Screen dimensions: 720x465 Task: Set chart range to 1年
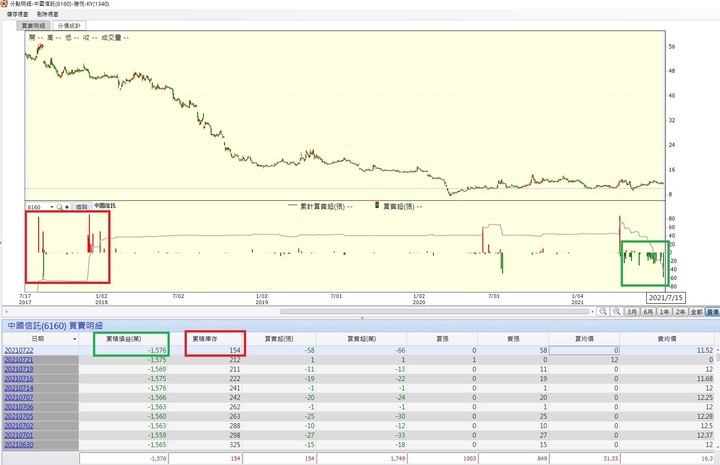point(664,312)
